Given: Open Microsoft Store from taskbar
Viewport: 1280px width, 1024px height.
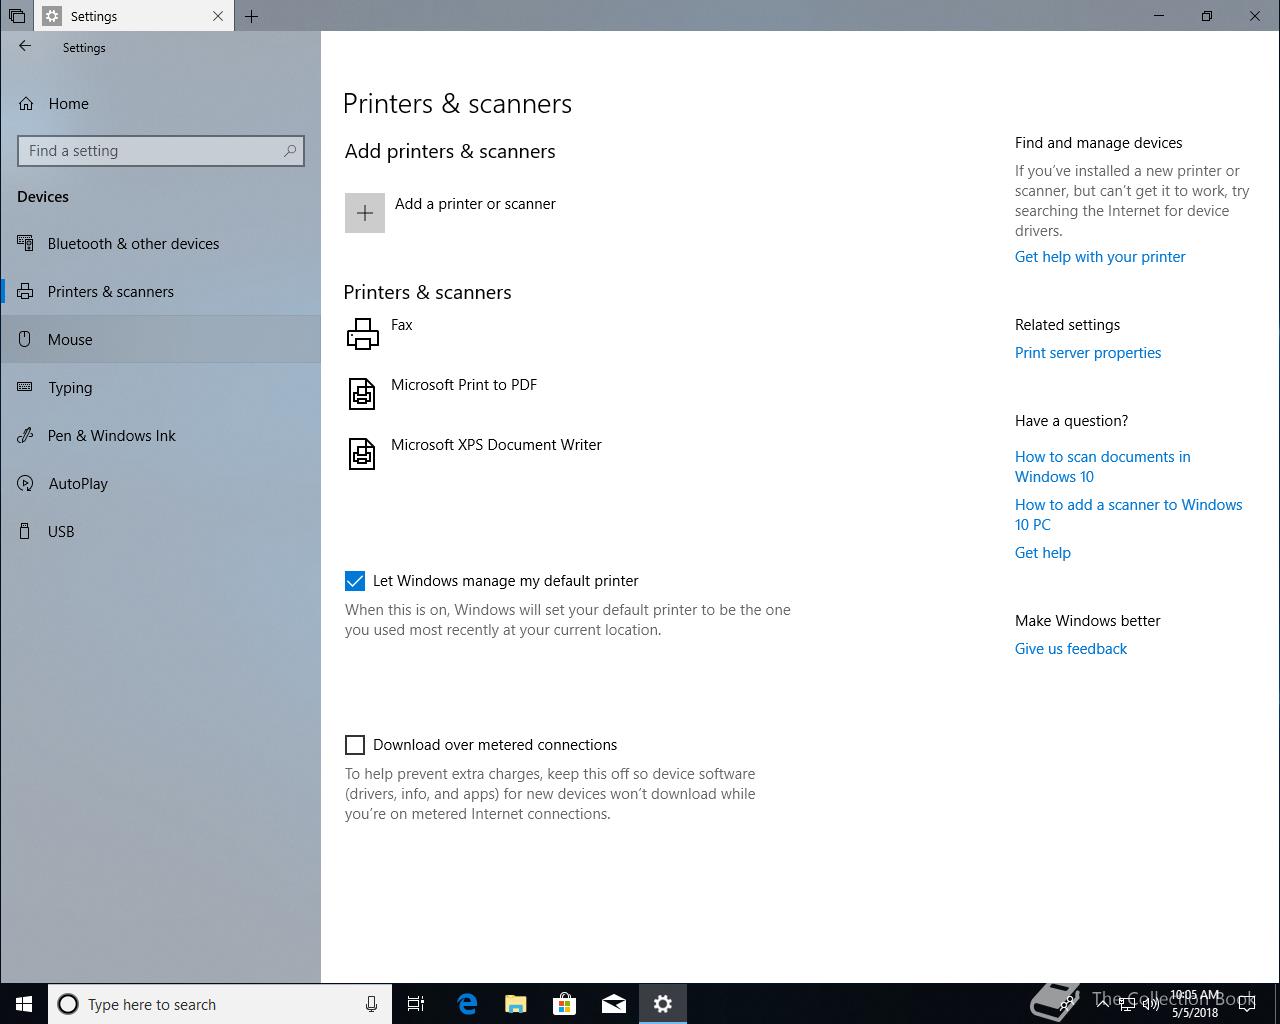Looking at the screenshot, I should coord(565,1004).
